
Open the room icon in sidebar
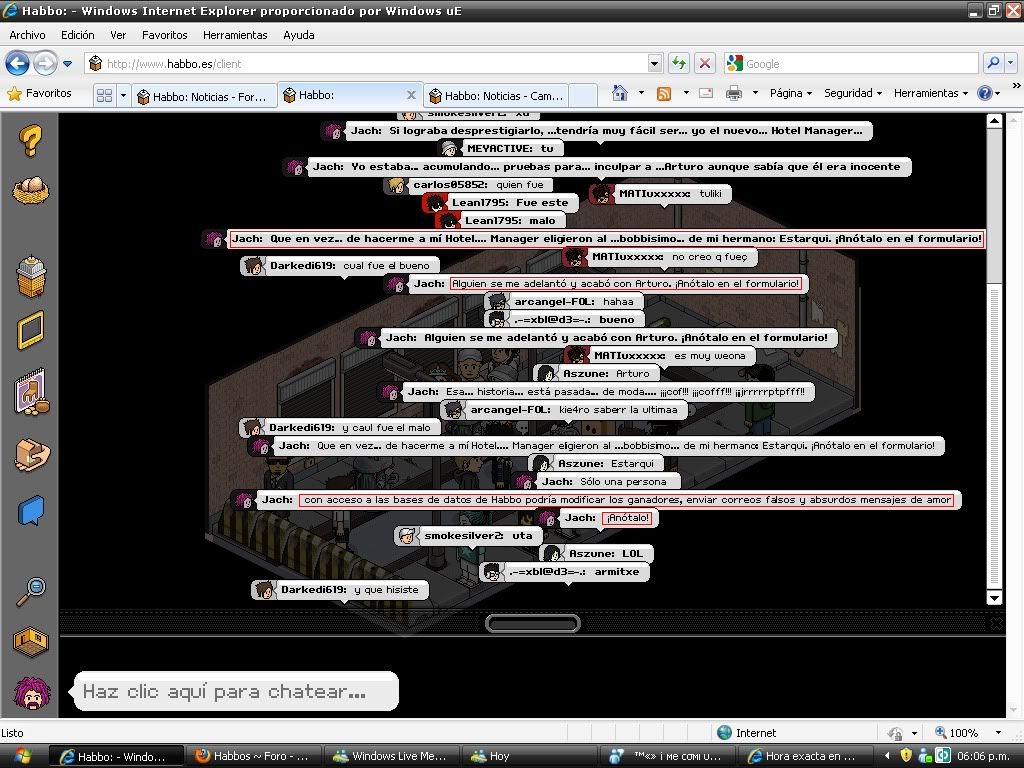30,641
